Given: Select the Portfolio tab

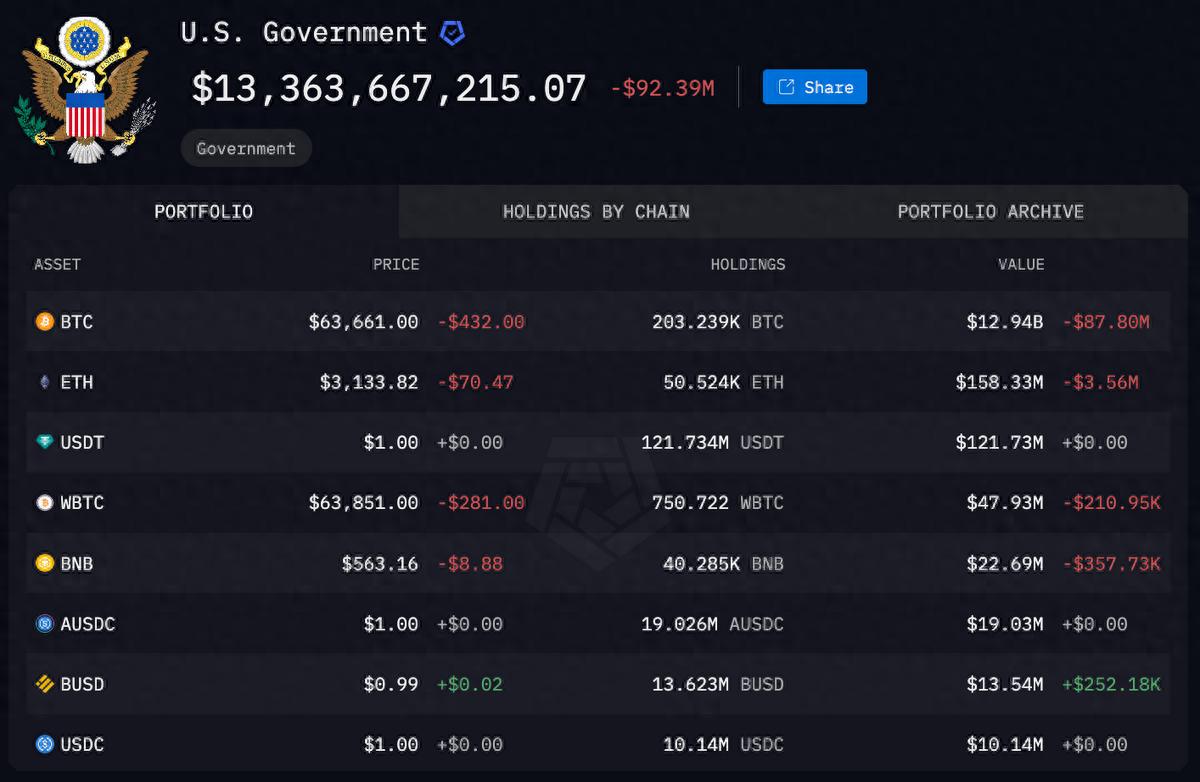Looking at the screenshot, I should (x=203, y=211).
